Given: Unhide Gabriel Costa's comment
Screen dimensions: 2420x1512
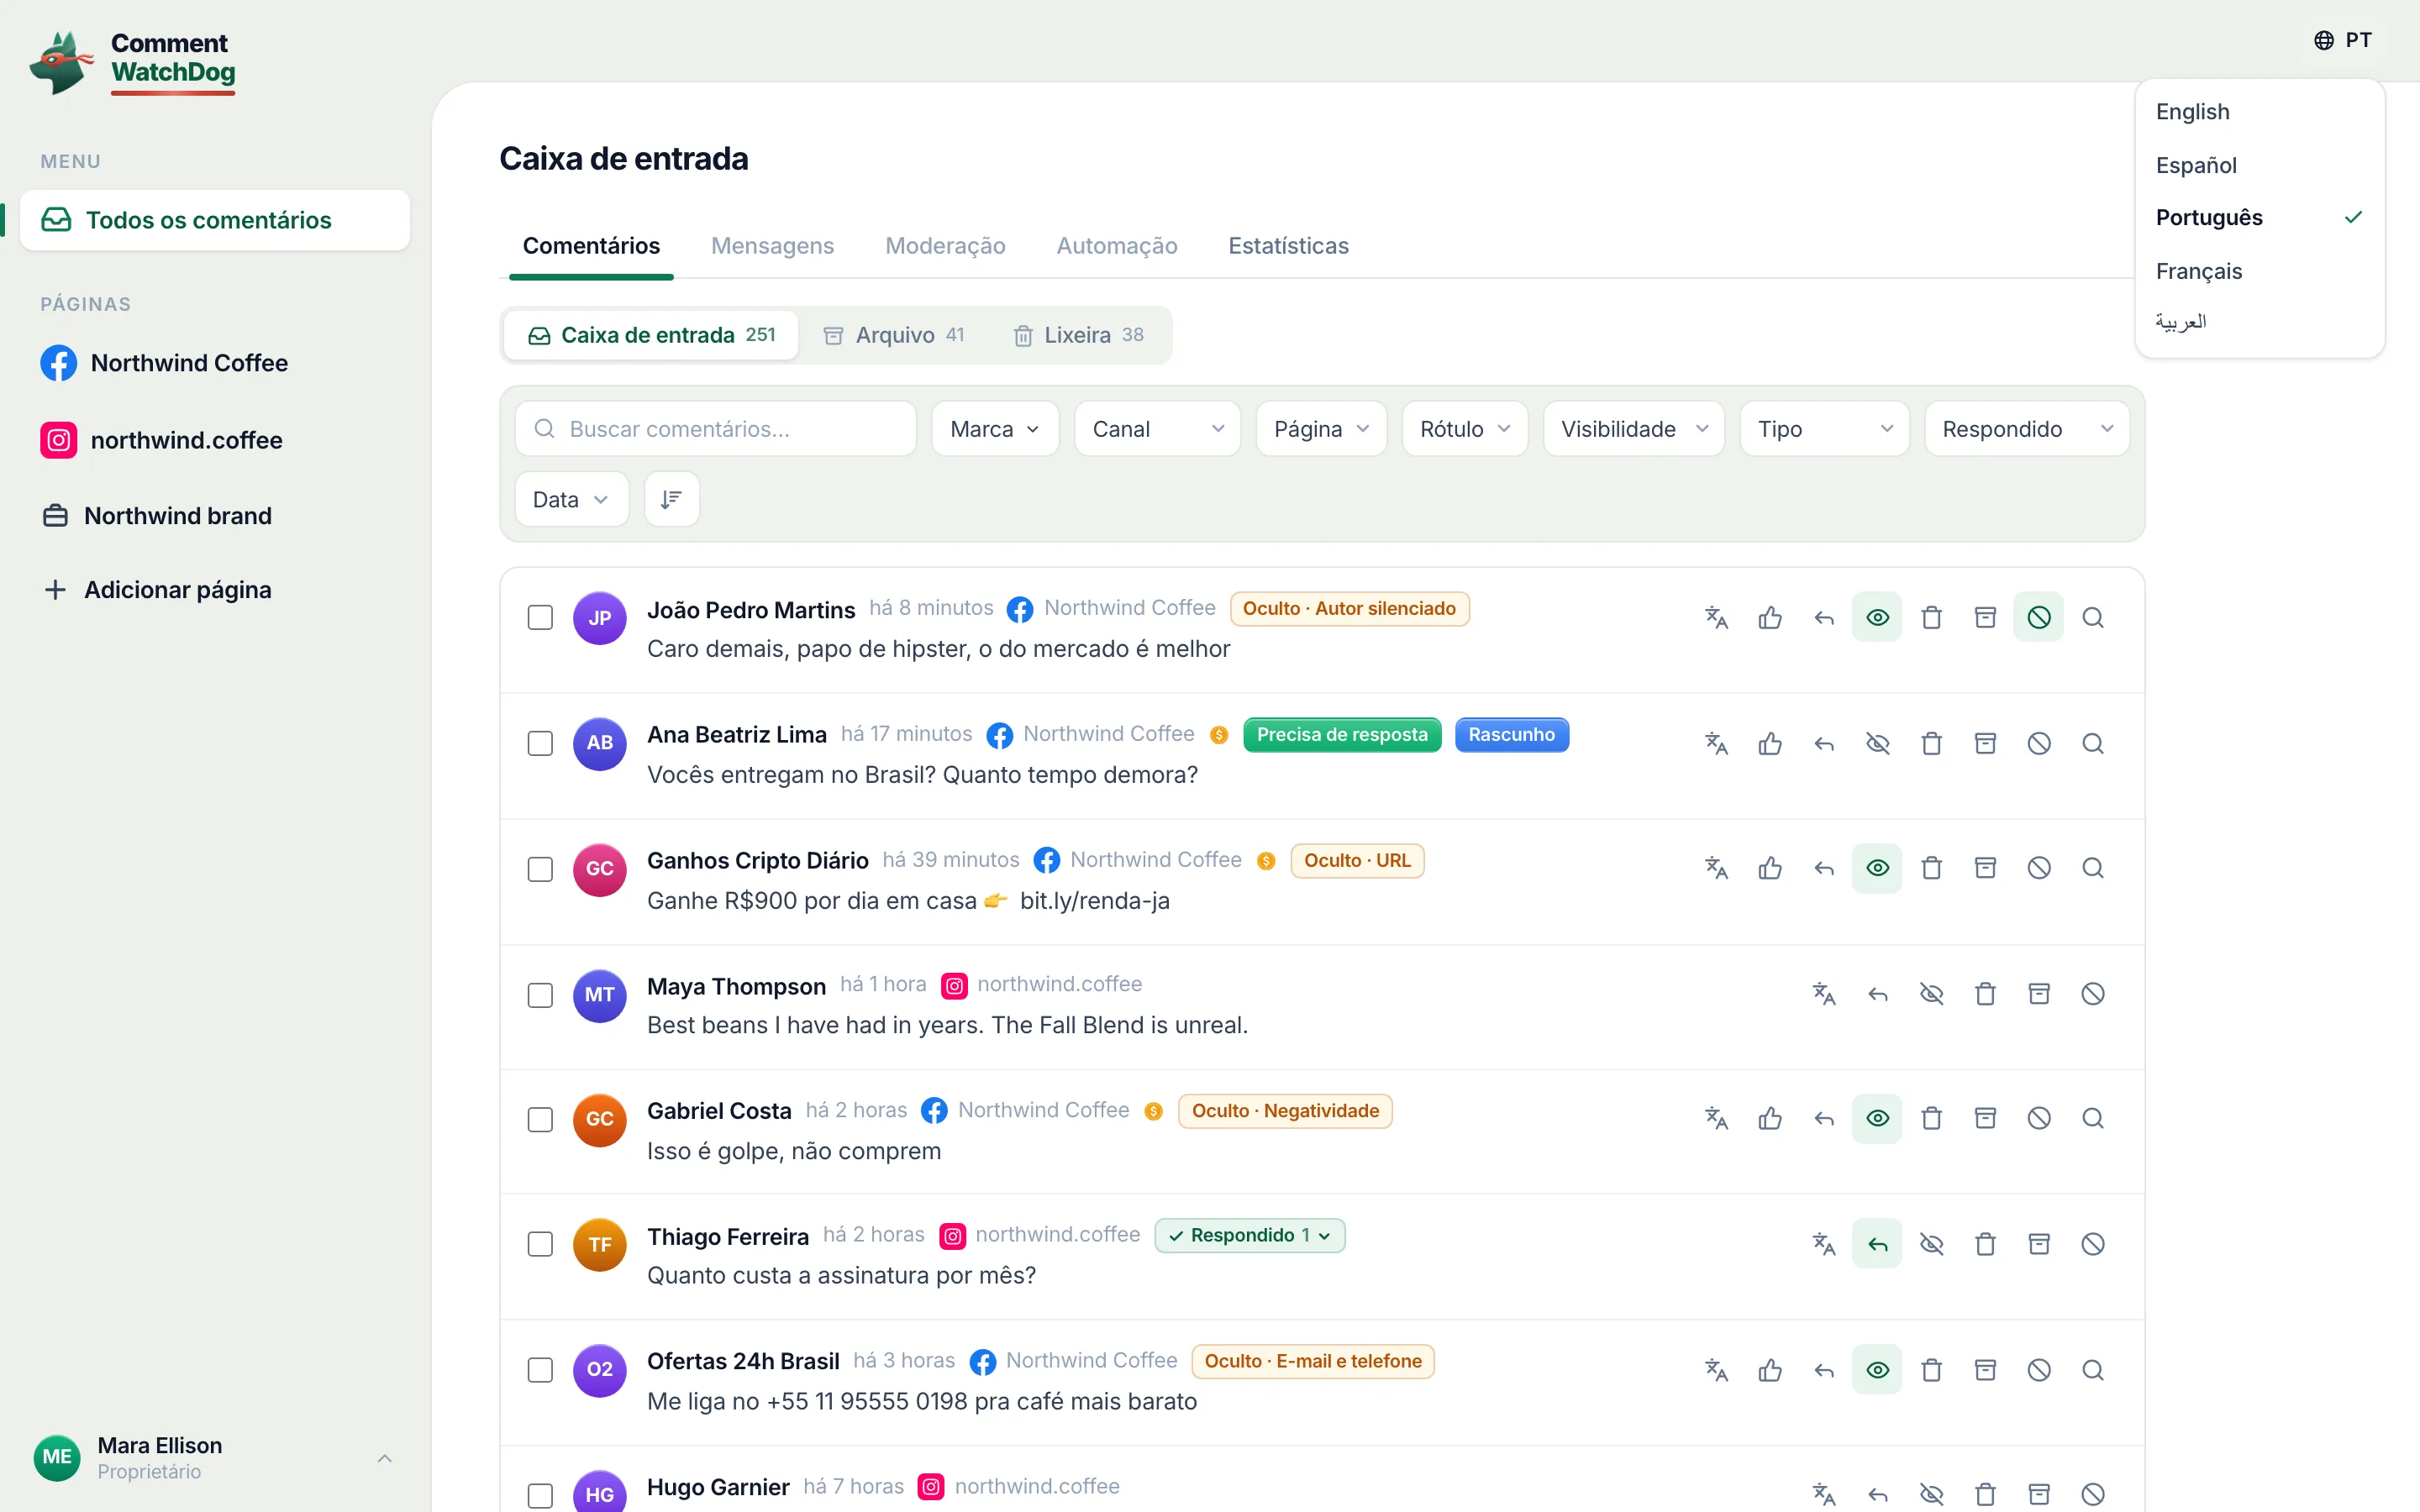Looking at the screenshot, I should [x=1877, y=1118].
